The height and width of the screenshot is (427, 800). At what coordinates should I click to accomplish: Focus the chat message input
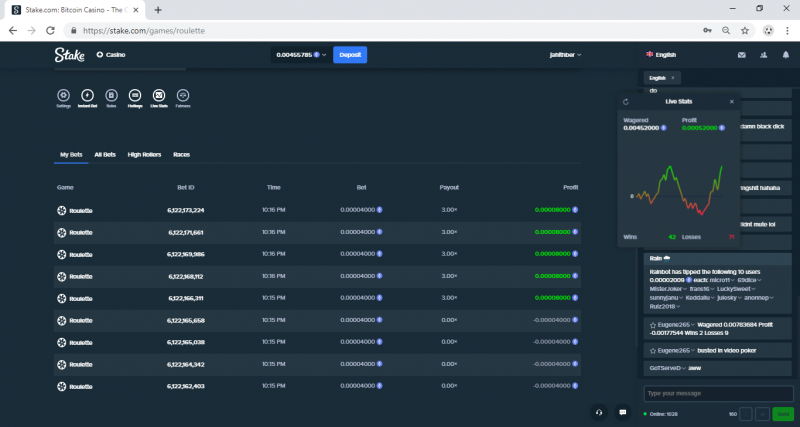pos(718,393)
